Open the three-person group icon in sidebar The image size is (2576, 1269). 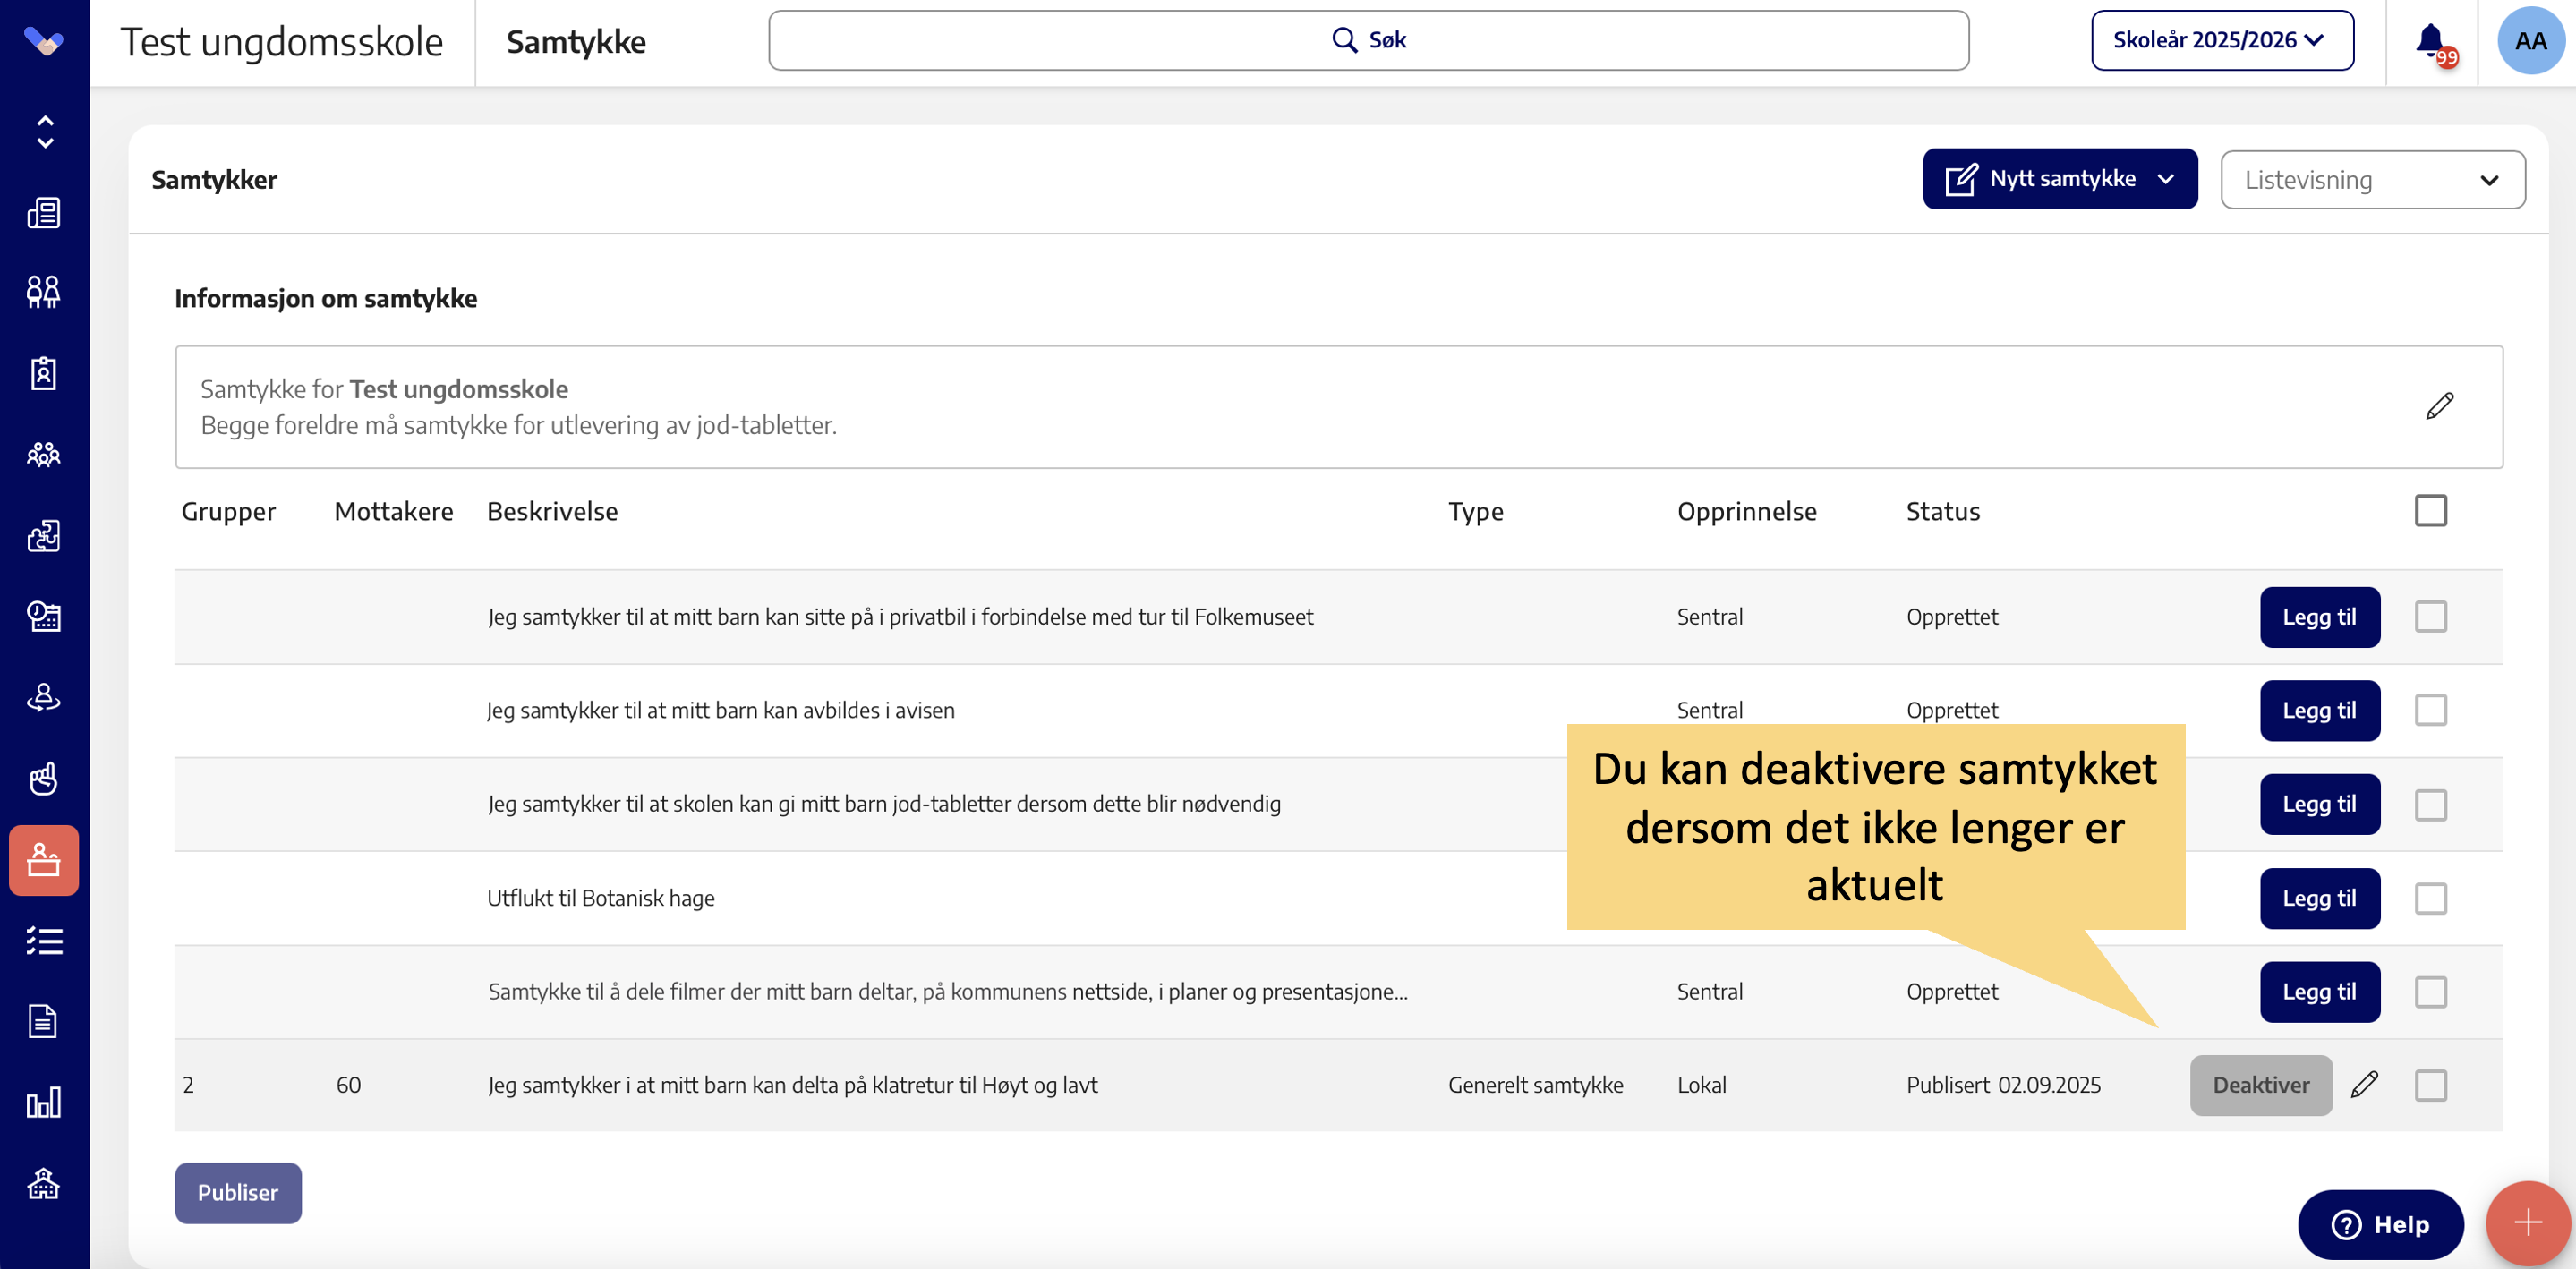(44, 455)
